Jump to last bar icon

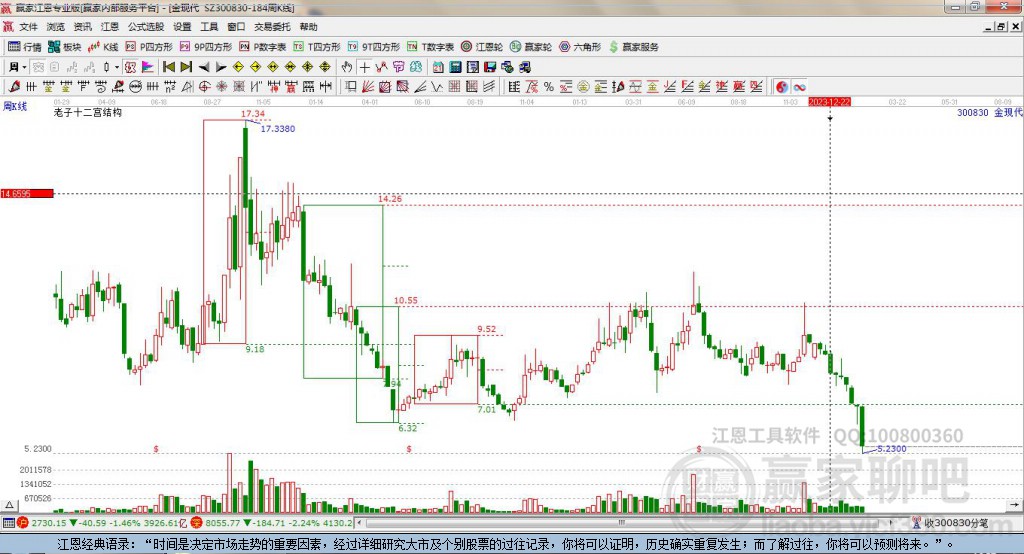186,67
